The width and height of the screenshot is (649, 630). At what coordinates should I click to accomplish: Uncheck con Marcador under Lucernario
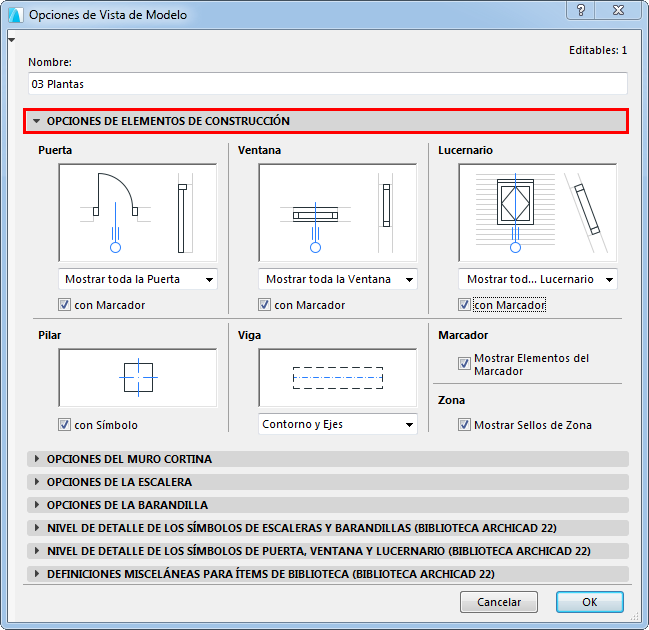464,305
